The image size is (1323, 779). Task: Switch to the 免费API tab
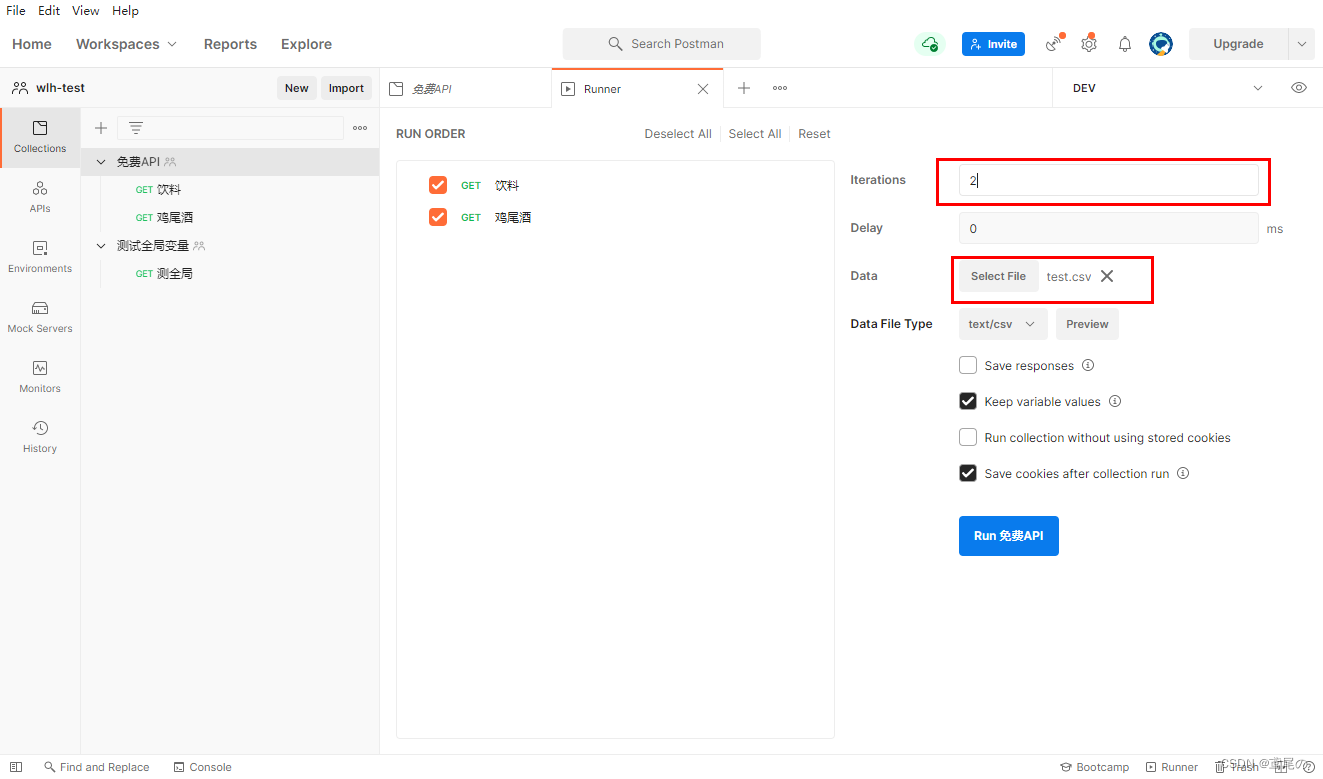tap(466, 88)
